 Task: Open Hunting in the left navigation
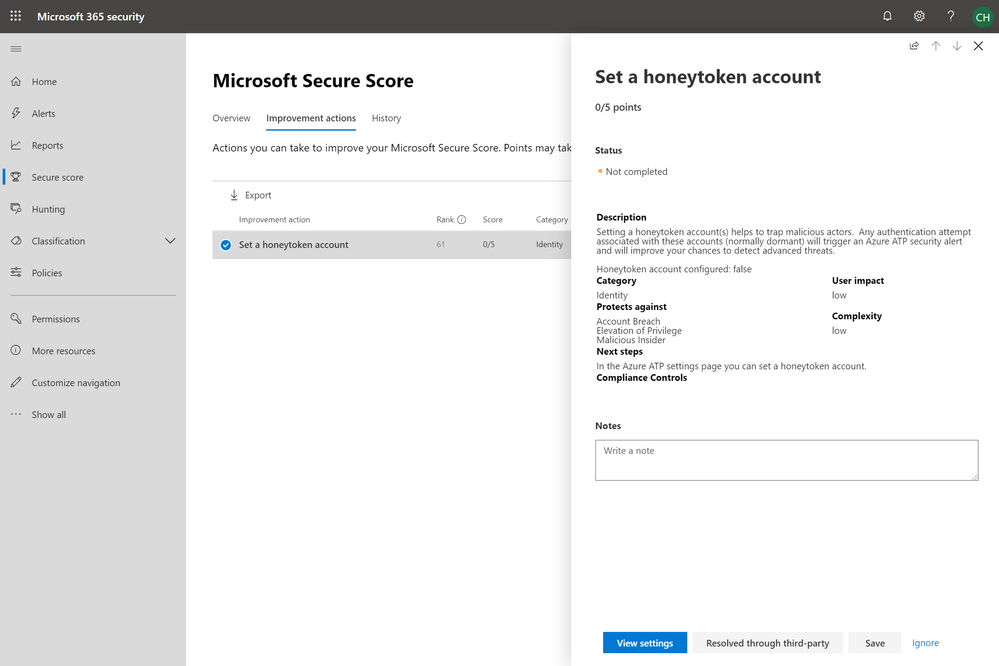coord(48,209)
